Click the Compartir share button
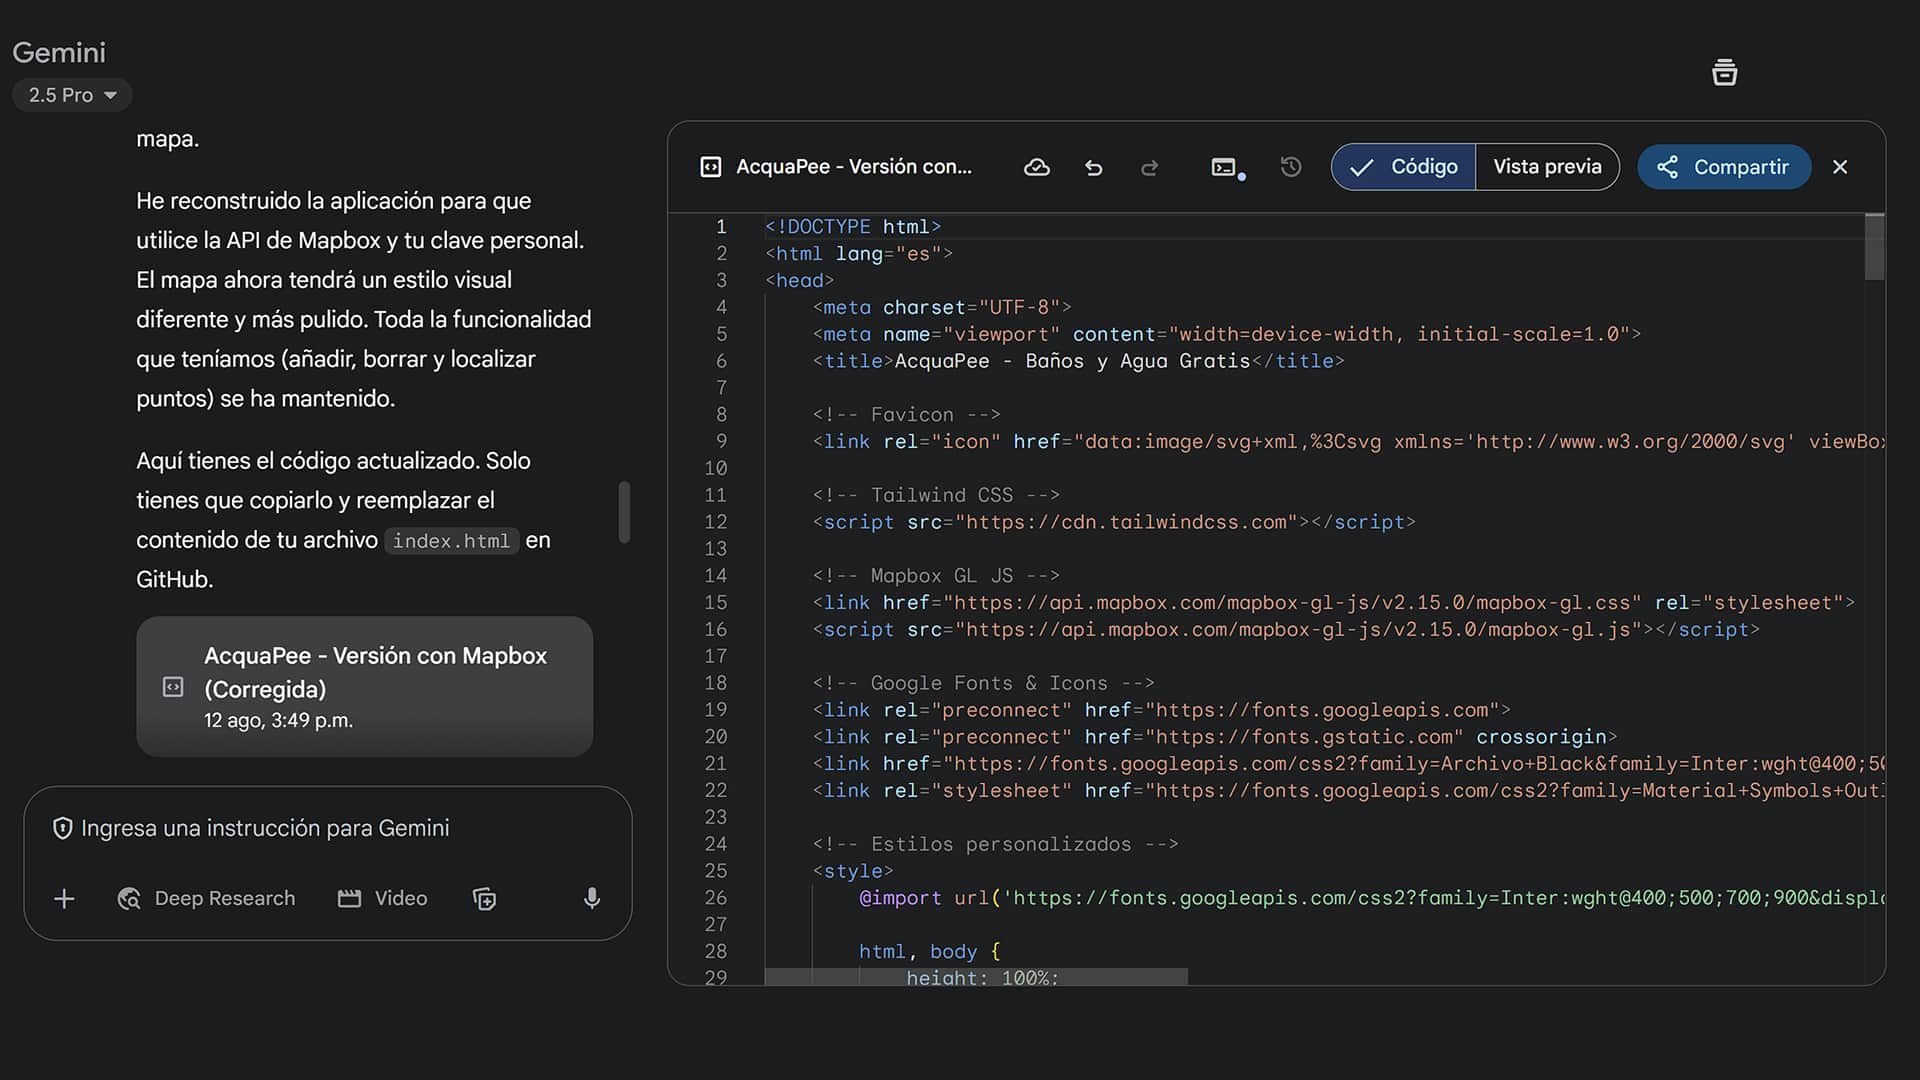This screenshot has height=1080, width=1920. (x=1724, y=167)
